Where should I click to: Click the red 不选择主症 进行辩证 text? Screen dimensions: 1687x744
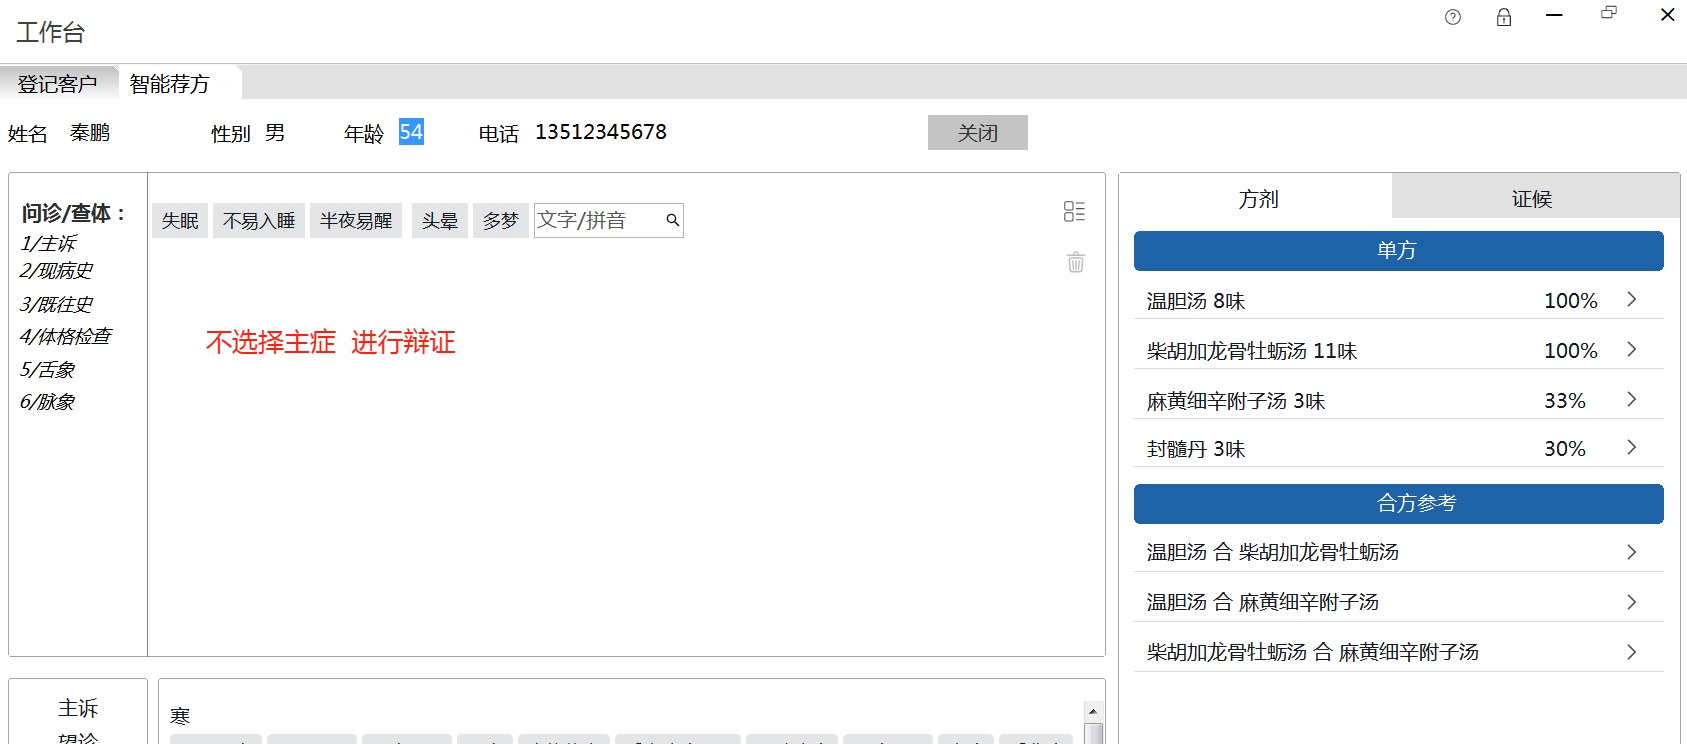tap(330, 342)
